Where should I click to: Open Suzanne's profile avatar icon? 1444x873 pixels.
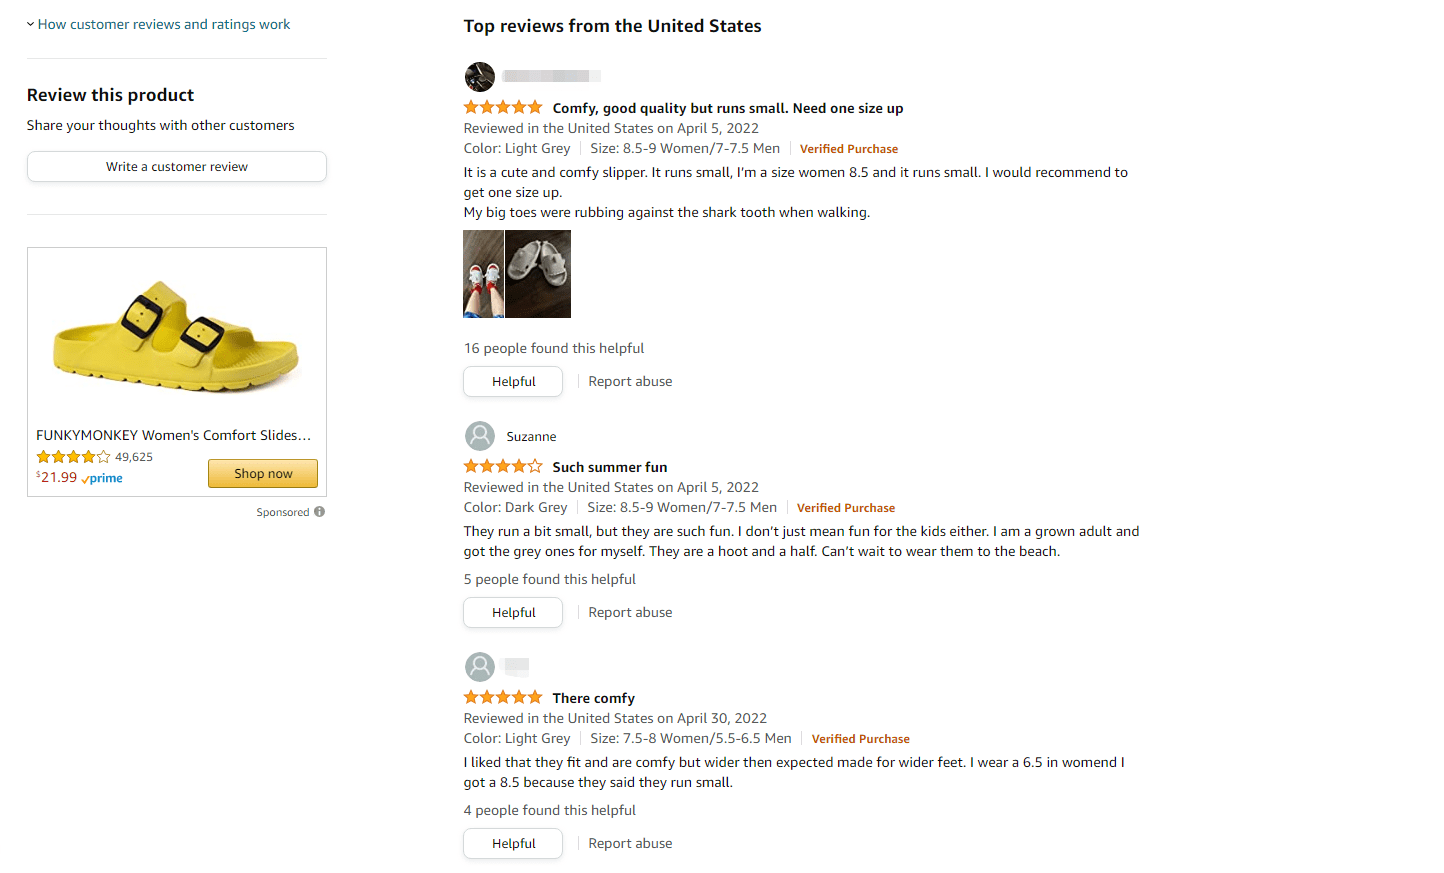(480, 436)
